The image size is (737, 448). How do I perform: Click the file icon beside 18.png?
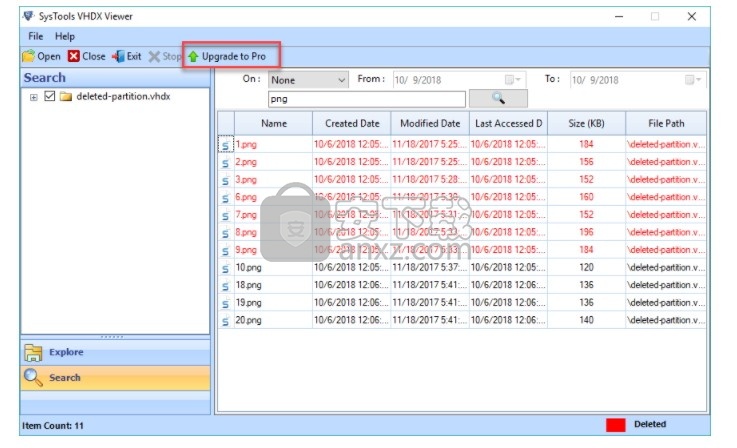coord(226,285)
